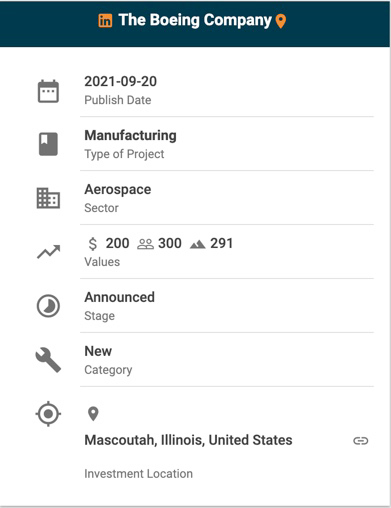
Task: Click the clock icon beside Stage
Action: (48, 306)
